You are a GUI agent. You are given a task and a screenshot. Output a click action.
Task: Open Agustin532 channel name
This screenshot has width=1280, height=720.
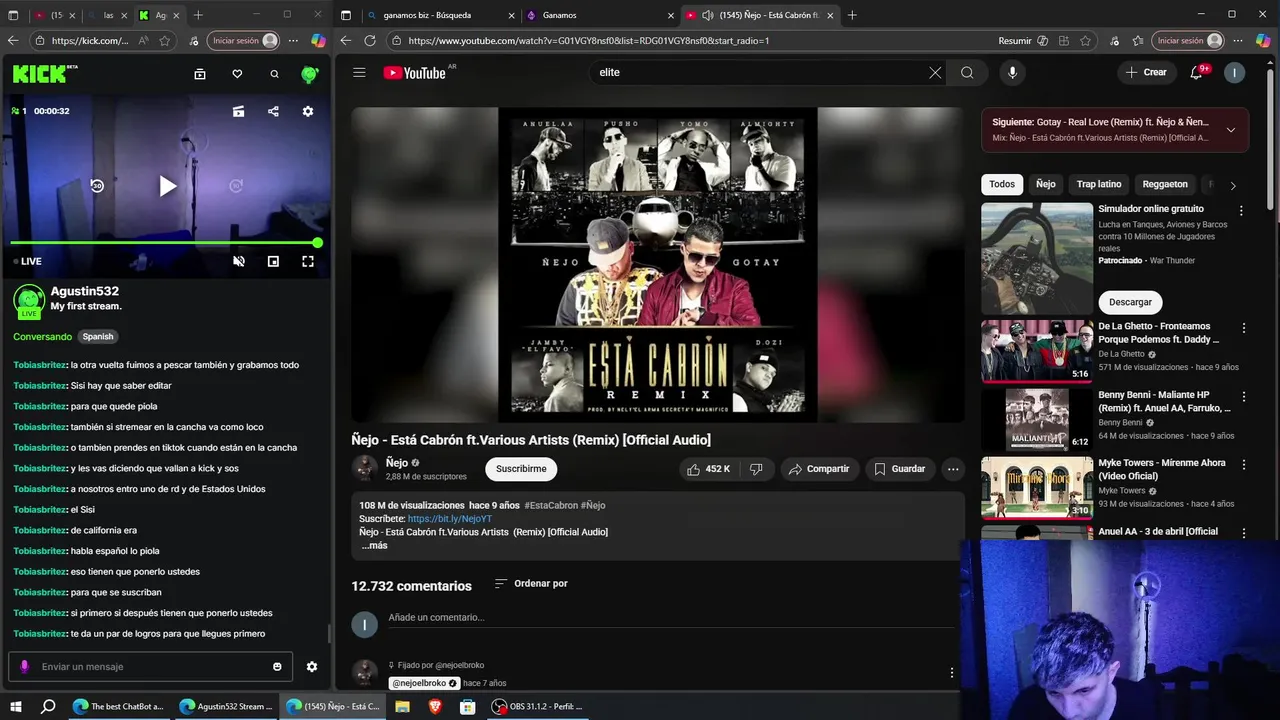85,291
